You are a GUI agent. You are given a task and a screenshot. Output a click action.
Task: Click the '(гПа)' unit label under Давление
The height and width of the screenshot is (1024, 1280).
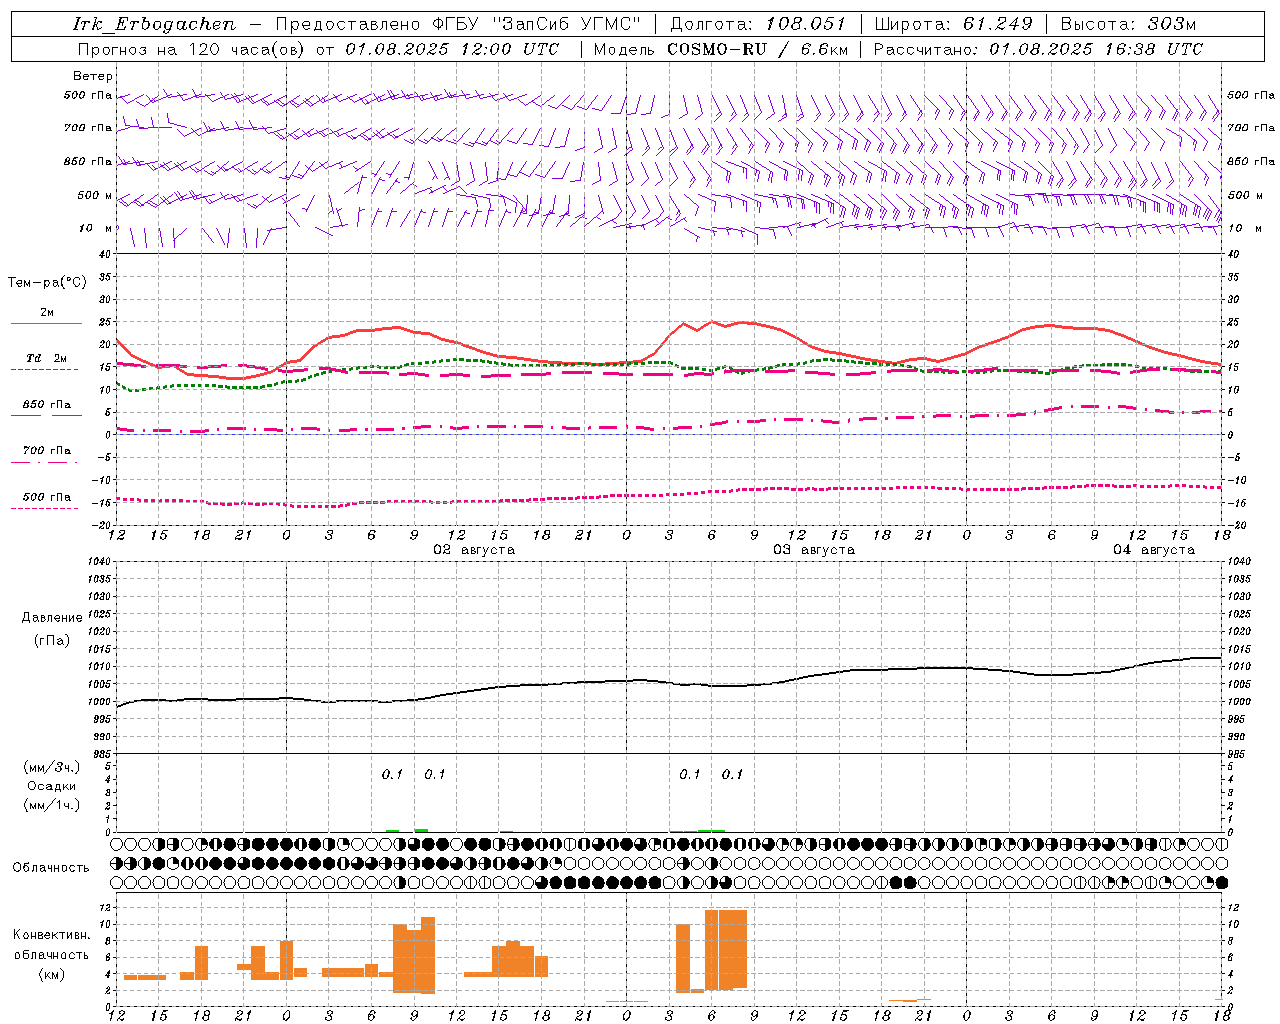coord(51,641)
